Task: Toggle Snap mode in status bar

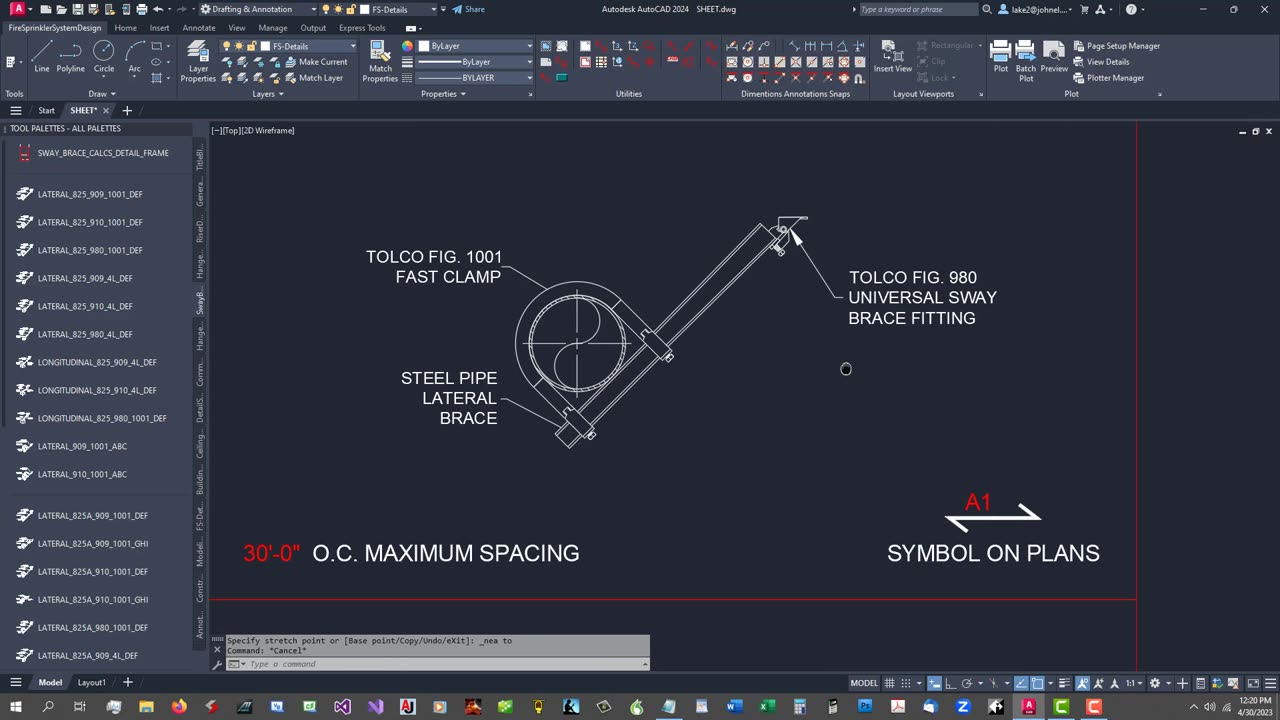Action: 906,683
